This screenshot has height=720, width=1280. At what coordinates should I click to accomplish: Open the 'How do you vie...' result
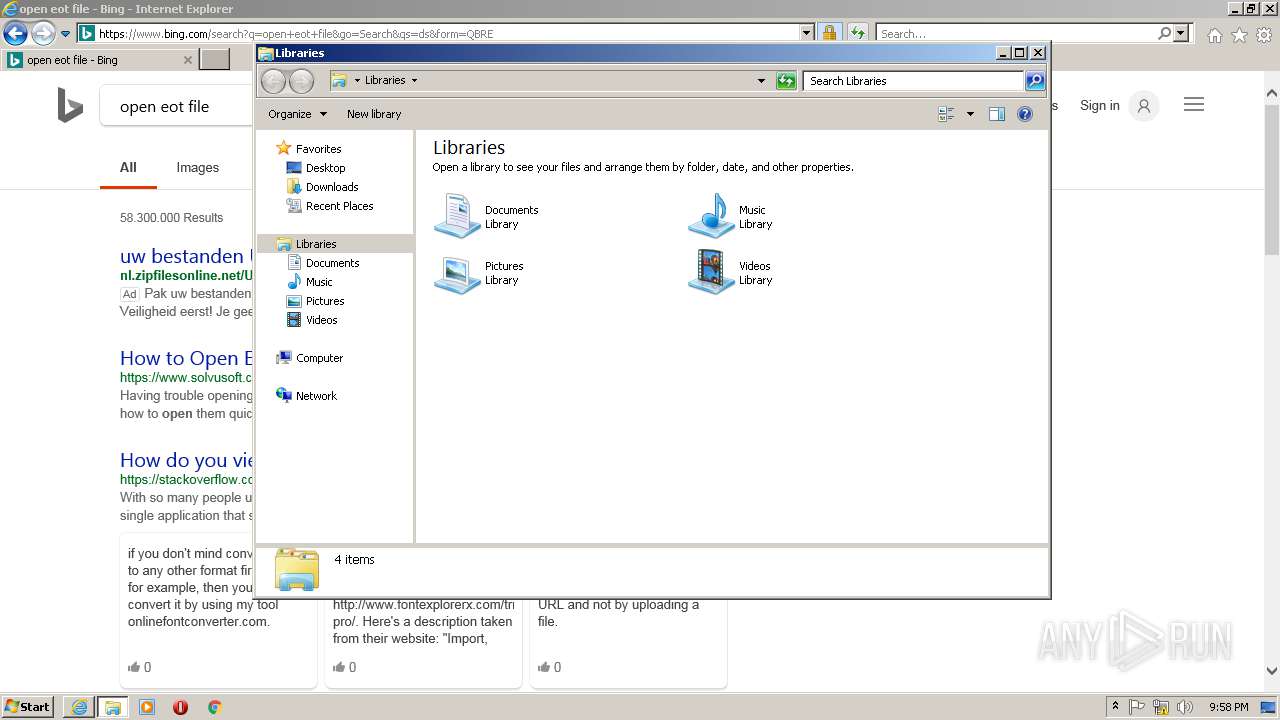tap(186, 460)
